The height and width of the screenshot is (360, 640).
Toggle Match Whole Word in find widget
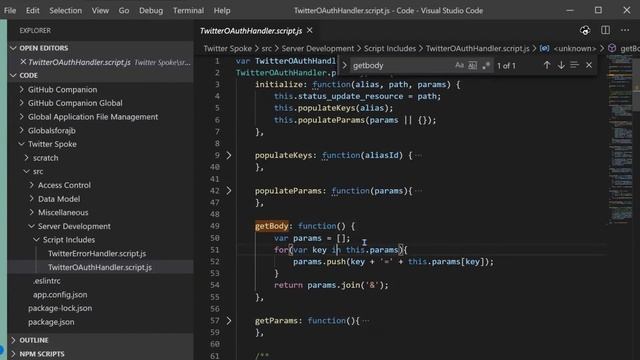472,65
